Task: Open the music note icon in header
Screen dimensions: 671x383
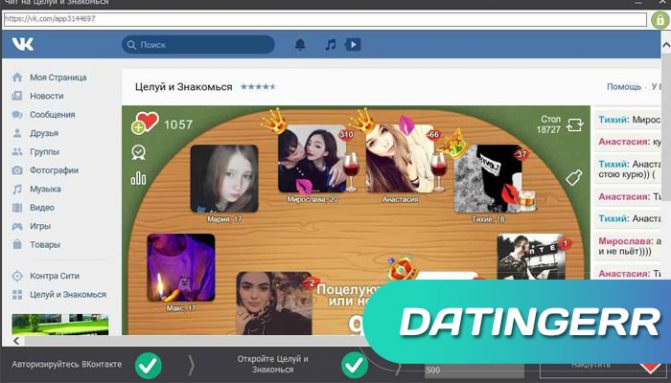Action: (x=330, y=45)
